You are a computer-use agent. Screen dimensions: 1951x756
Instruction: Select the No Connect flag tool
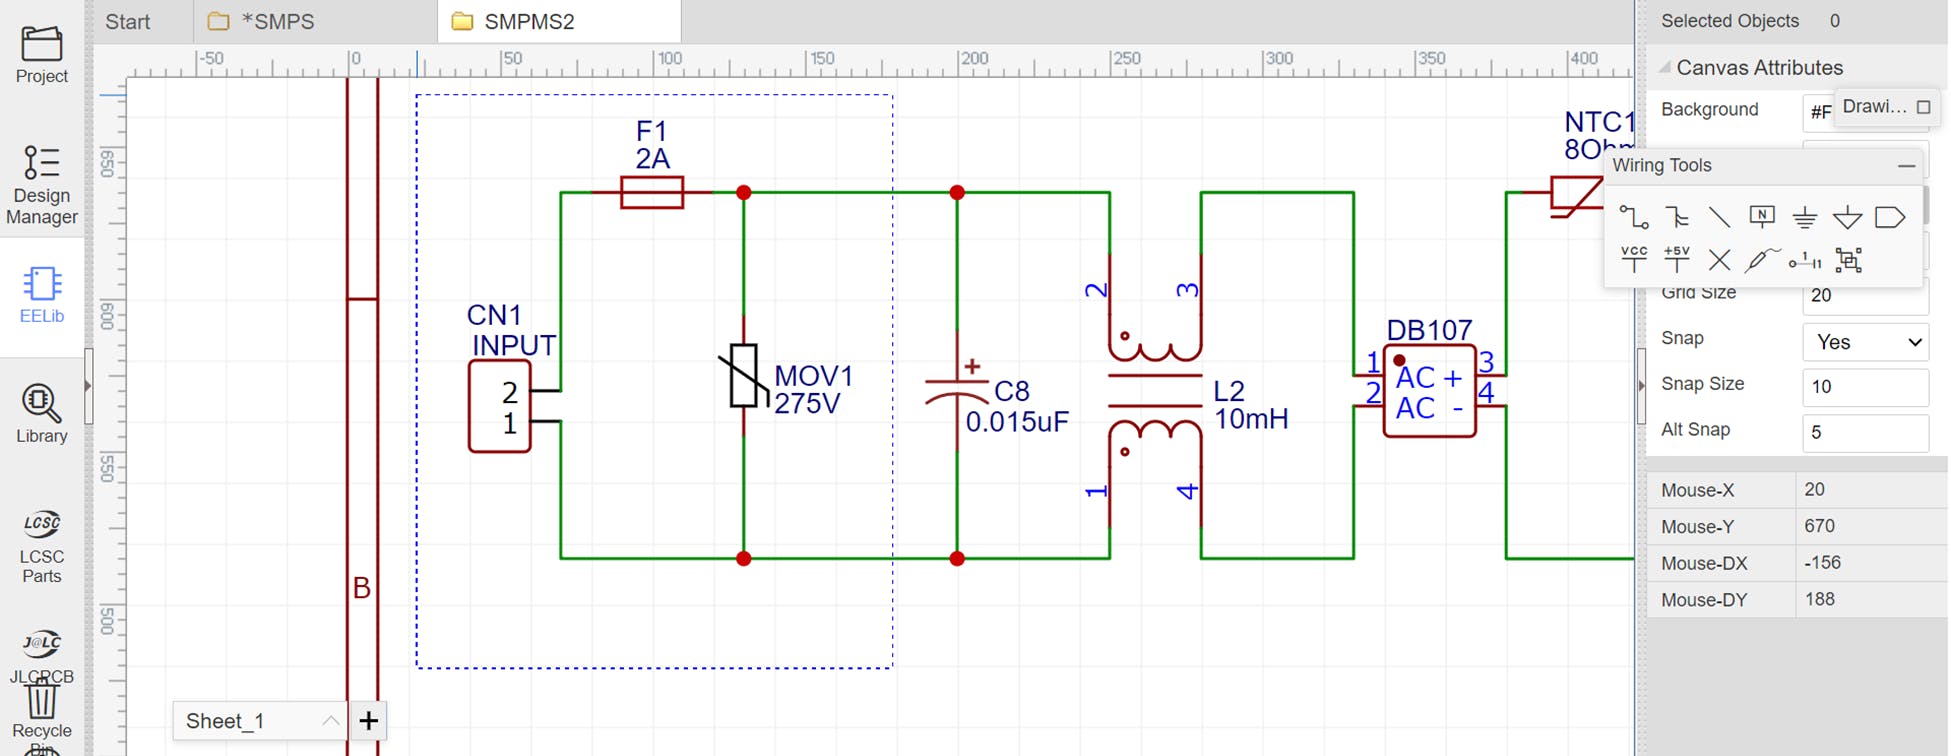(x=1719, y=260)
